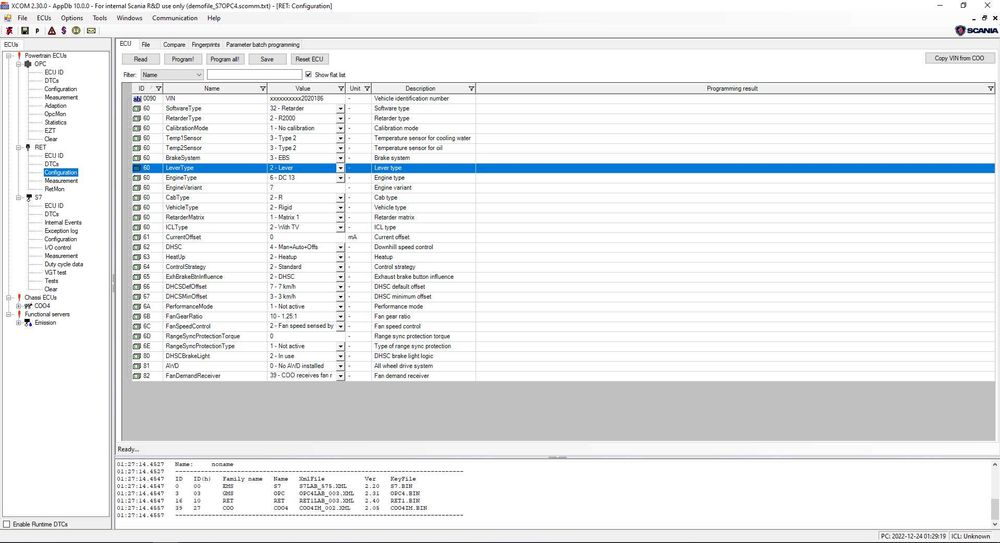Viewport: 1000px width, 543px height.
Task: Expand the COO4 tree node
Action: click(x=18, y=306)
